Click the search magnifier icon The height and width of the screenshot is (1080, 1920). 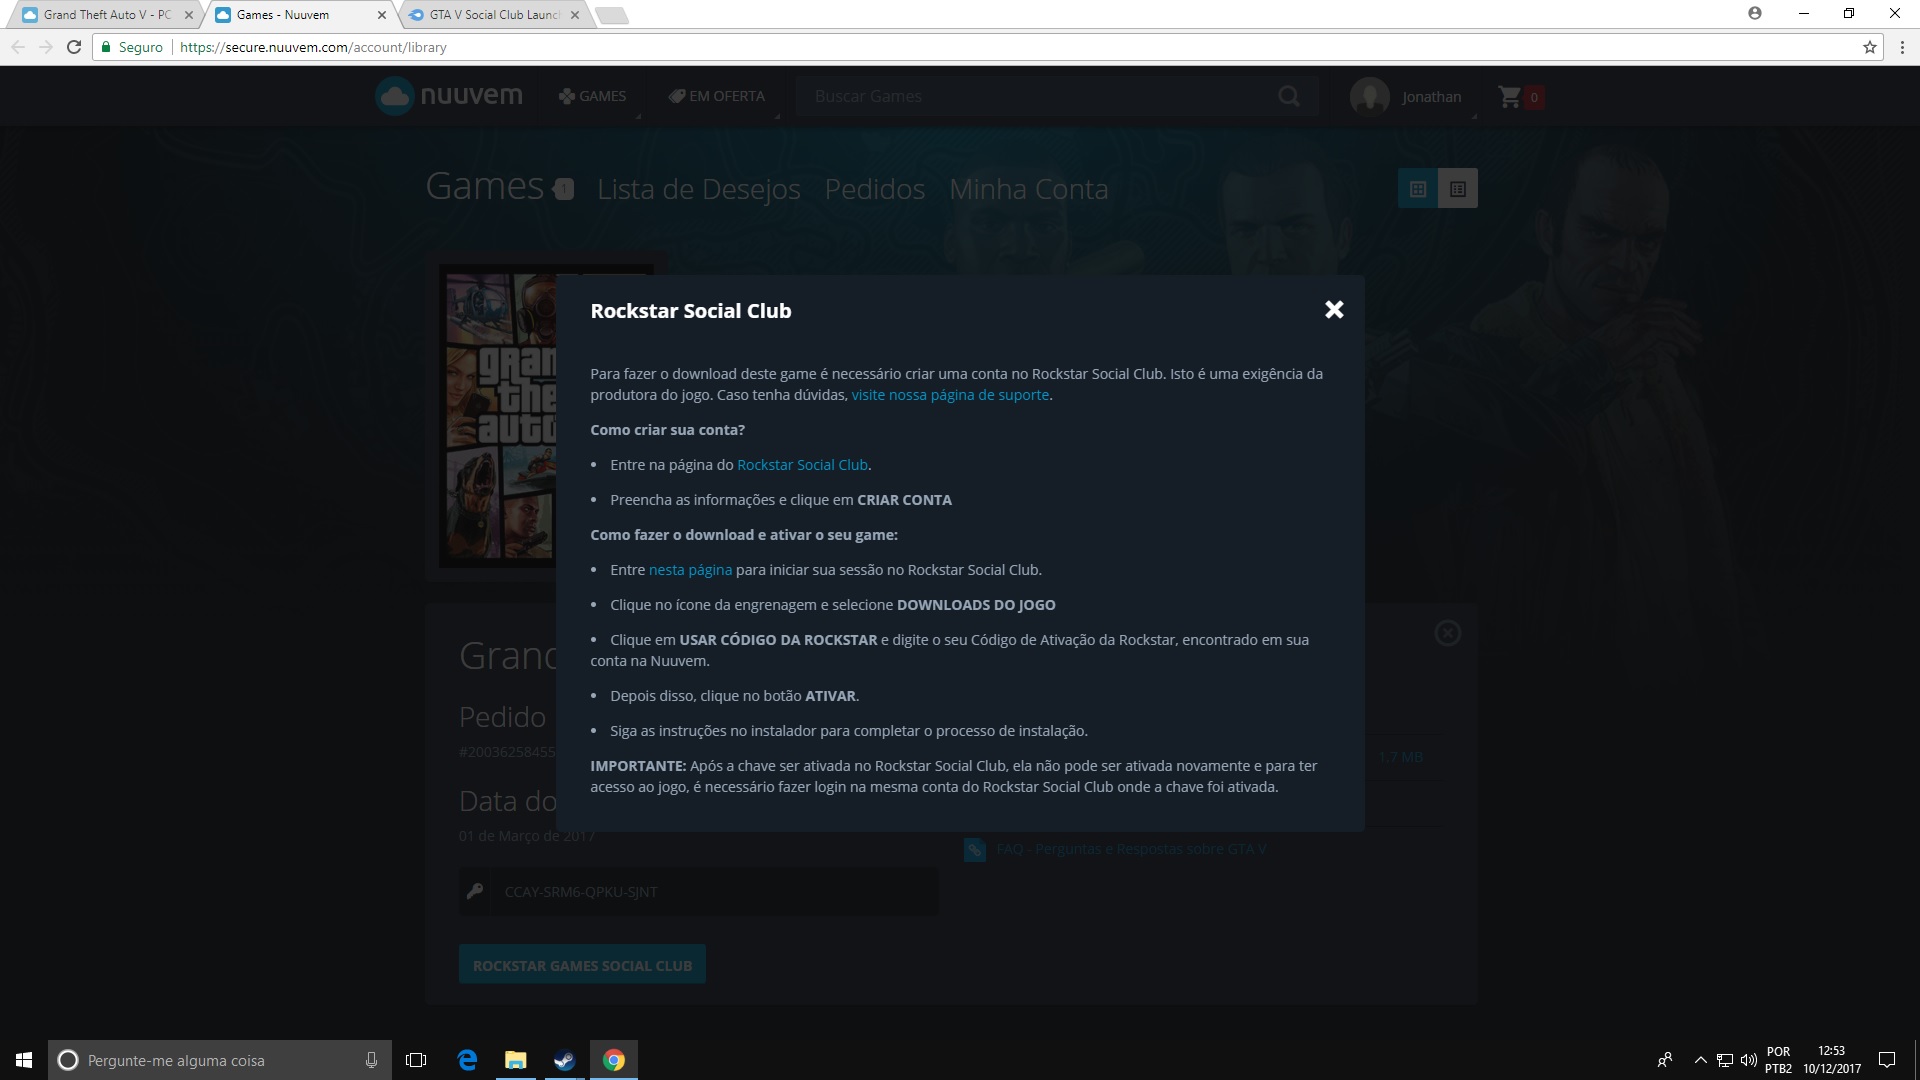(1289, 96)
